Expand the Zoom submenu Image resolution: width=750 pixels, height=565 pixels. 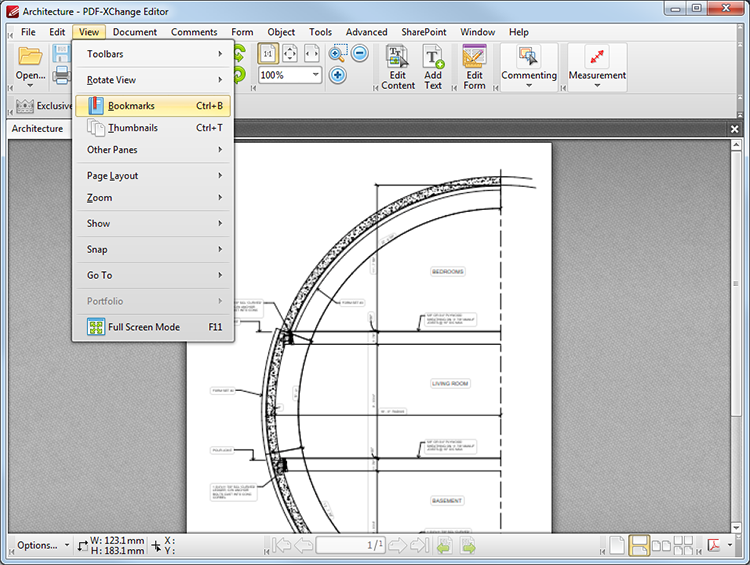click(x=153, y=198)
